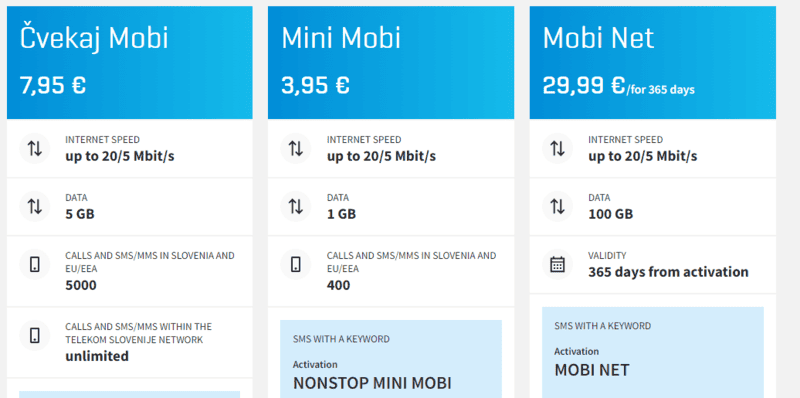The image size is (800, 398).
Task: Click the Čvekaj Mobi data arrows icon
Action: point(35,207)
